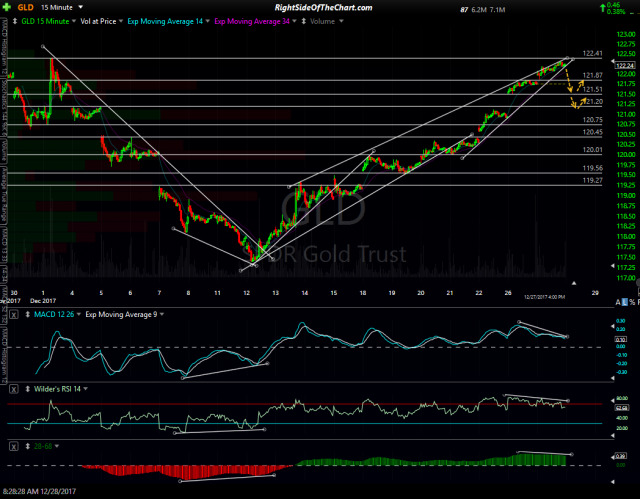Open the Vol at Price dropdown arrow
Image resolution: width=640 pixels, height=499 pixels.
(121, 21)
